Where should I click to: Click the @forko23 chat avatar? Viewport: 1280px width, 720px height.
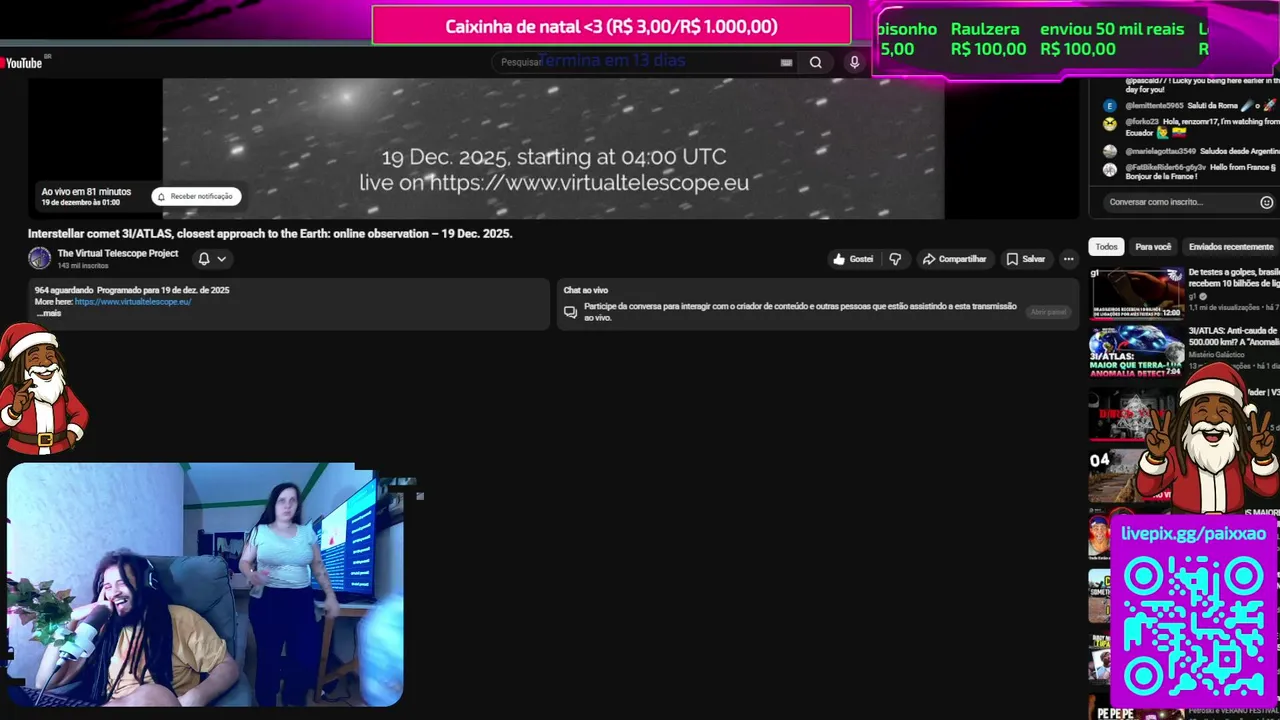point(1109,124)
